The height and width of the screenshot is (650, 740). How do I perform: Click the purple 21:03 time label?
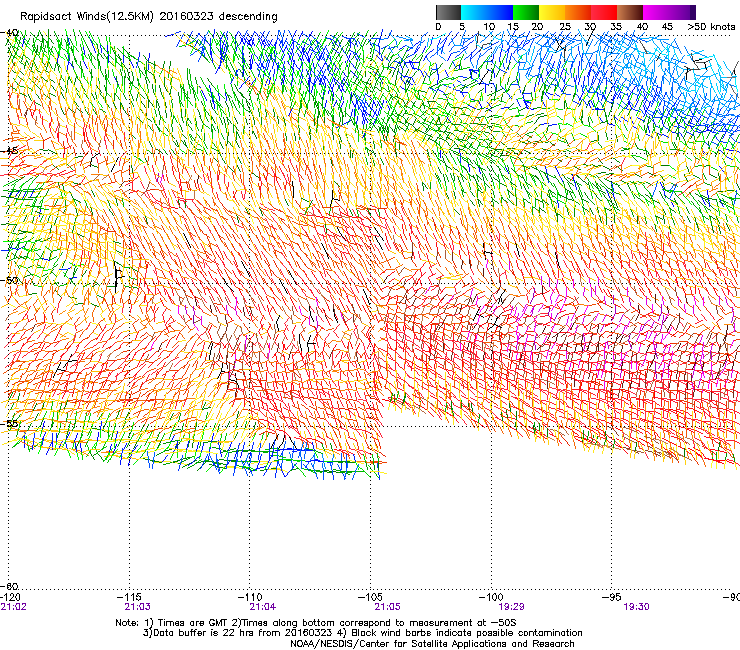(x=137, y=607)
